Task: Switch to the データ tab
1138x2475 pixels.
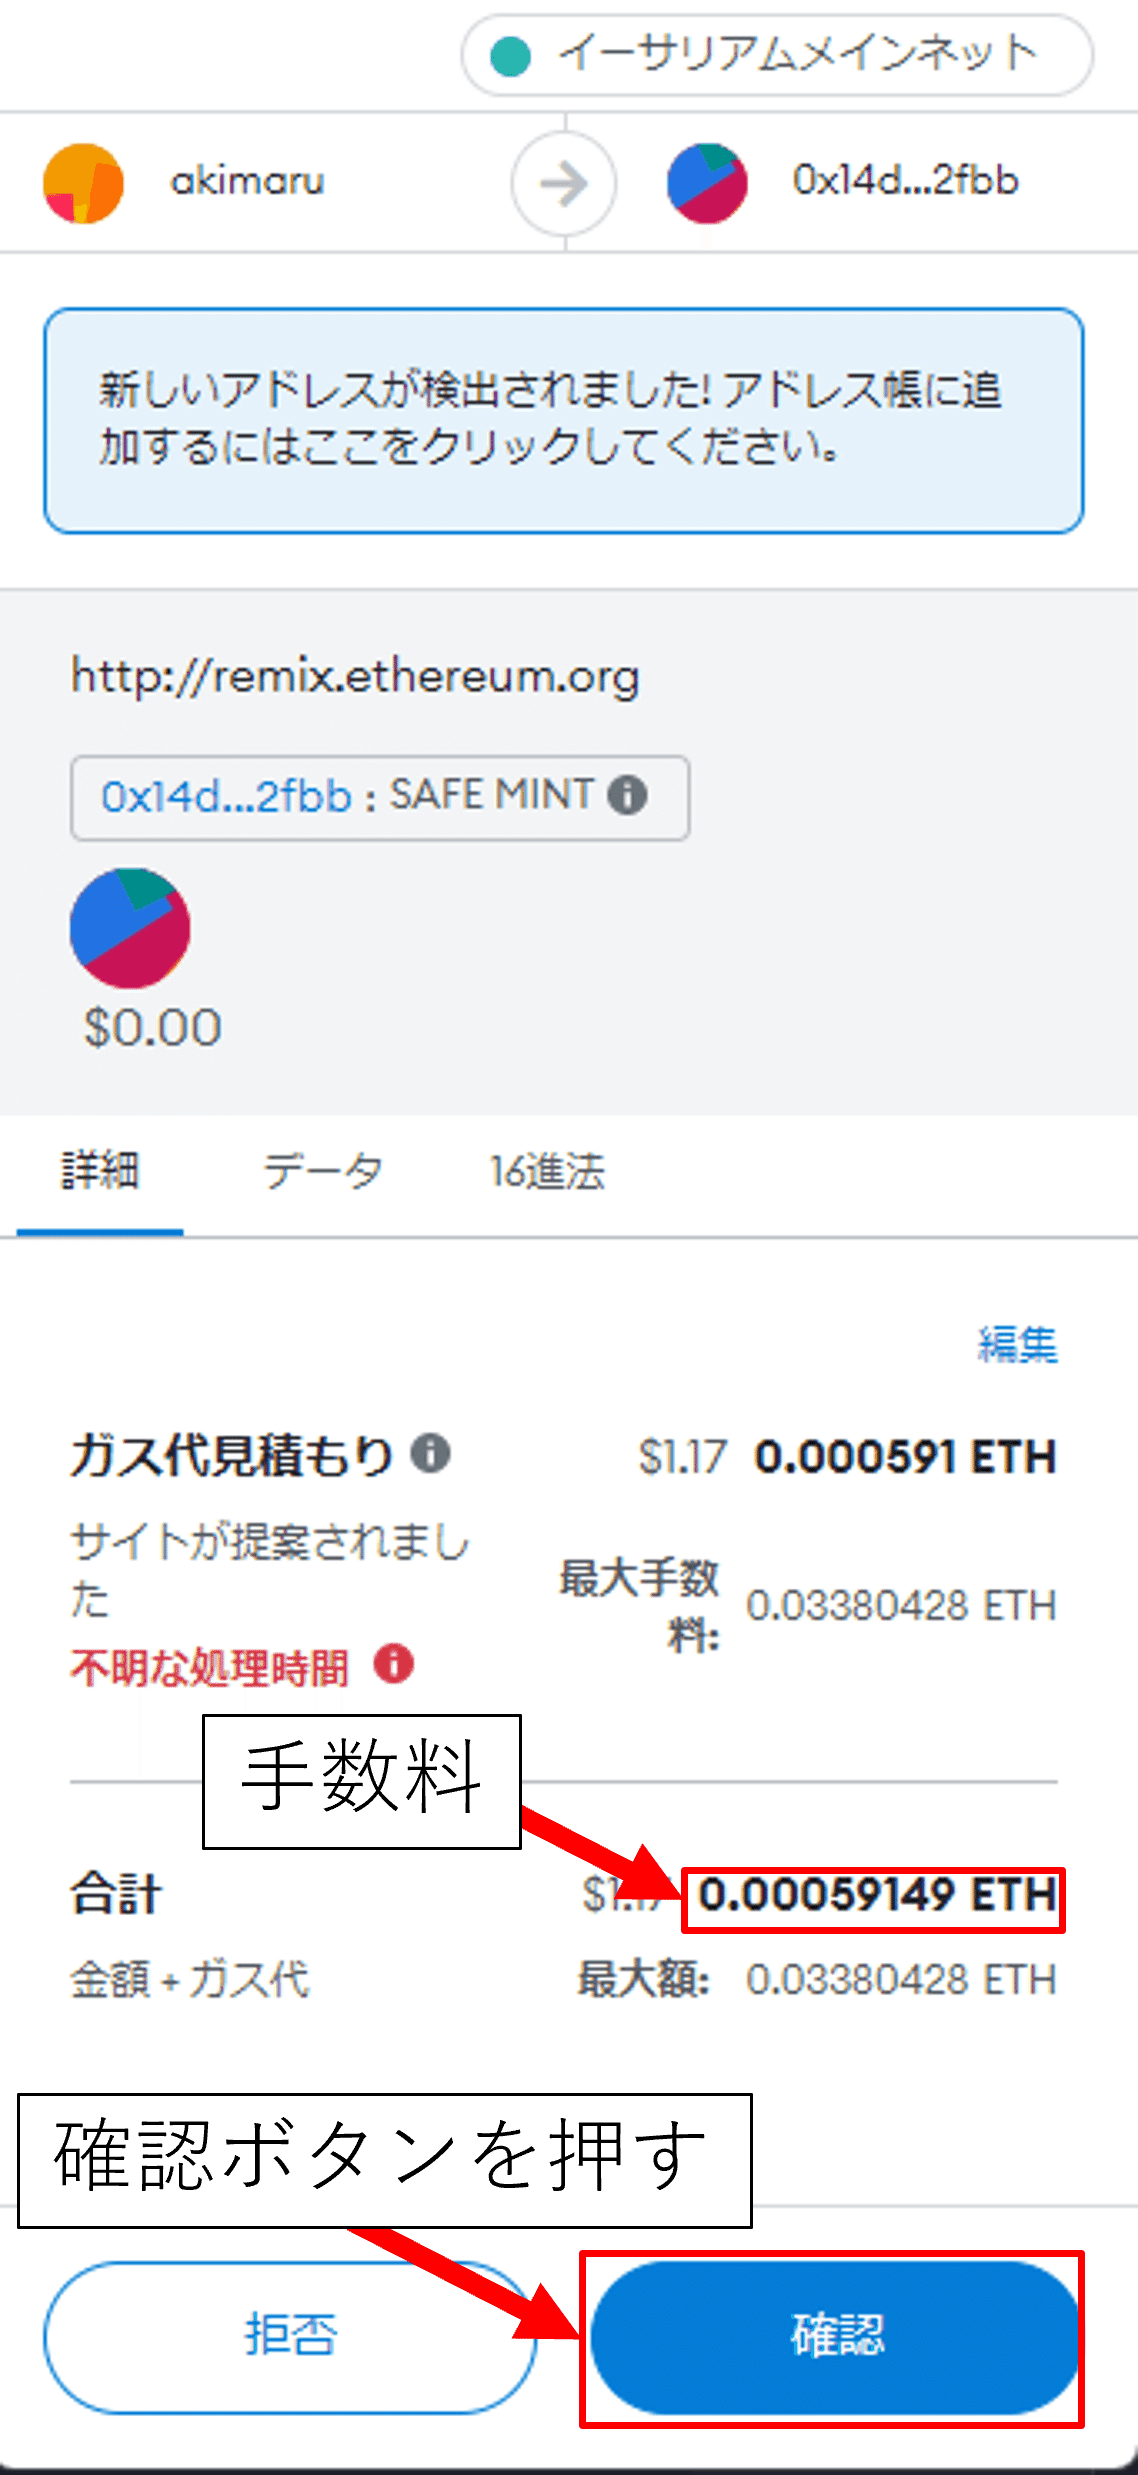Action: pos(320,1170)
